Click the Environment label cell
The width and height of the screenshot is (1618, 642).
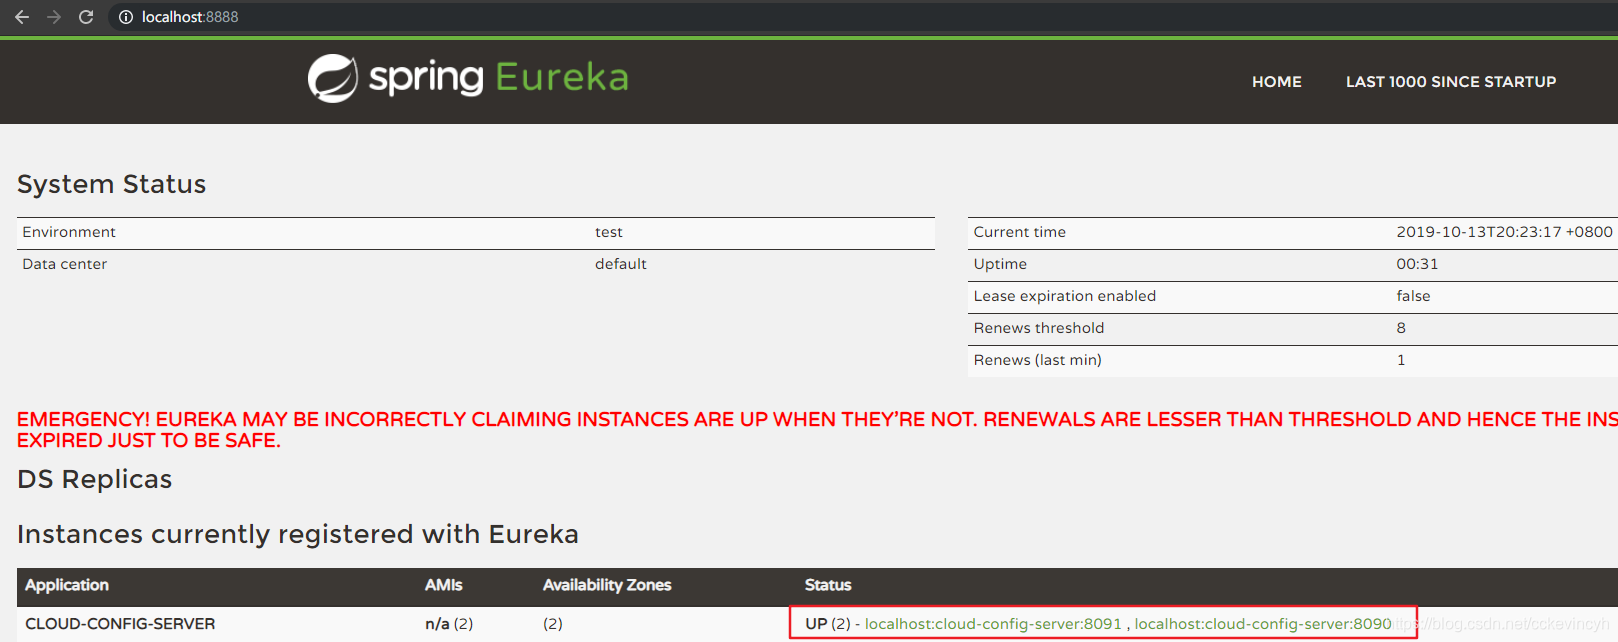click(69, 232)
